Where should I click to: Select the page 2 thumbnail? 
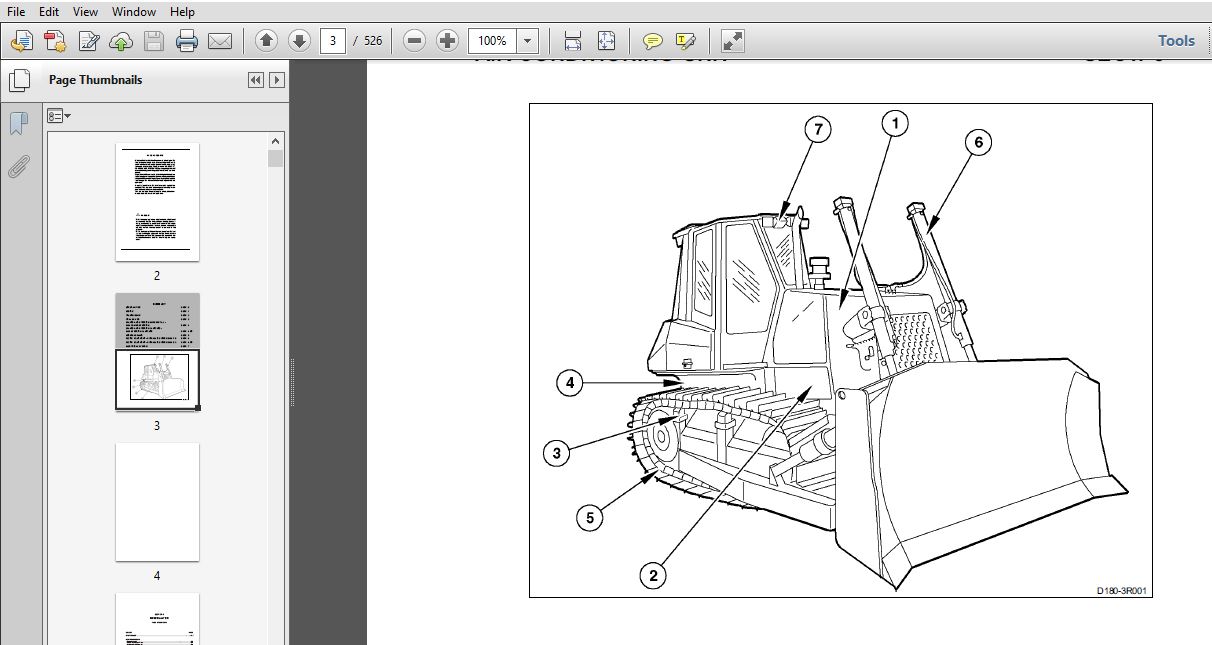point(157,202)
